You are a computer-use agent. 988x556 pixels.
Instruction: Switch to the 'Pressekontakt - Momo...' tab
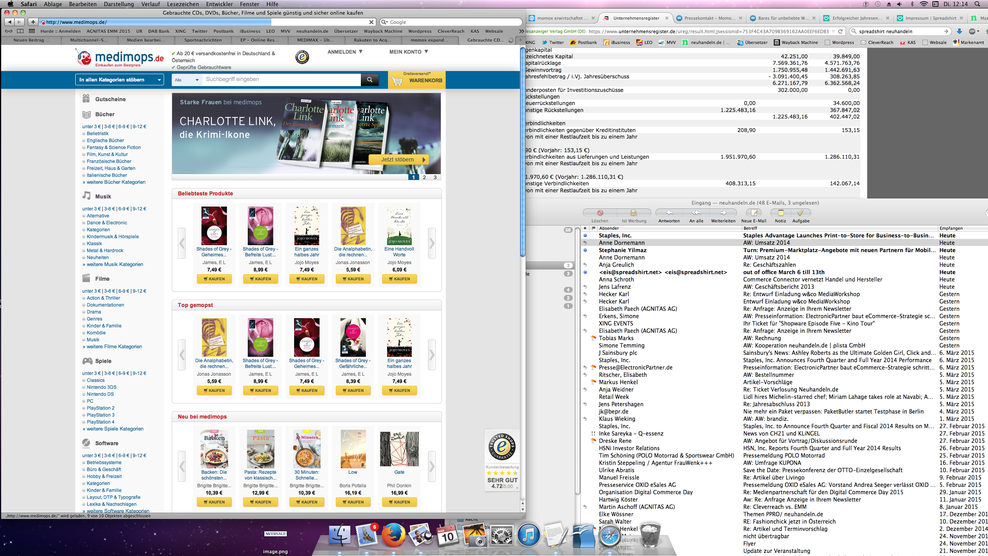pyautogui.click(x=709, y=18)
